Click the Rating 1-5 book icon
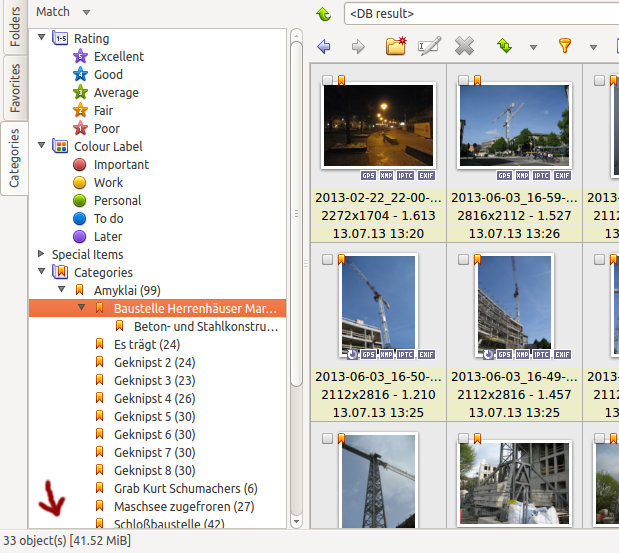The image size is (619, 553). pyautogui.click(x=60, y=38)
